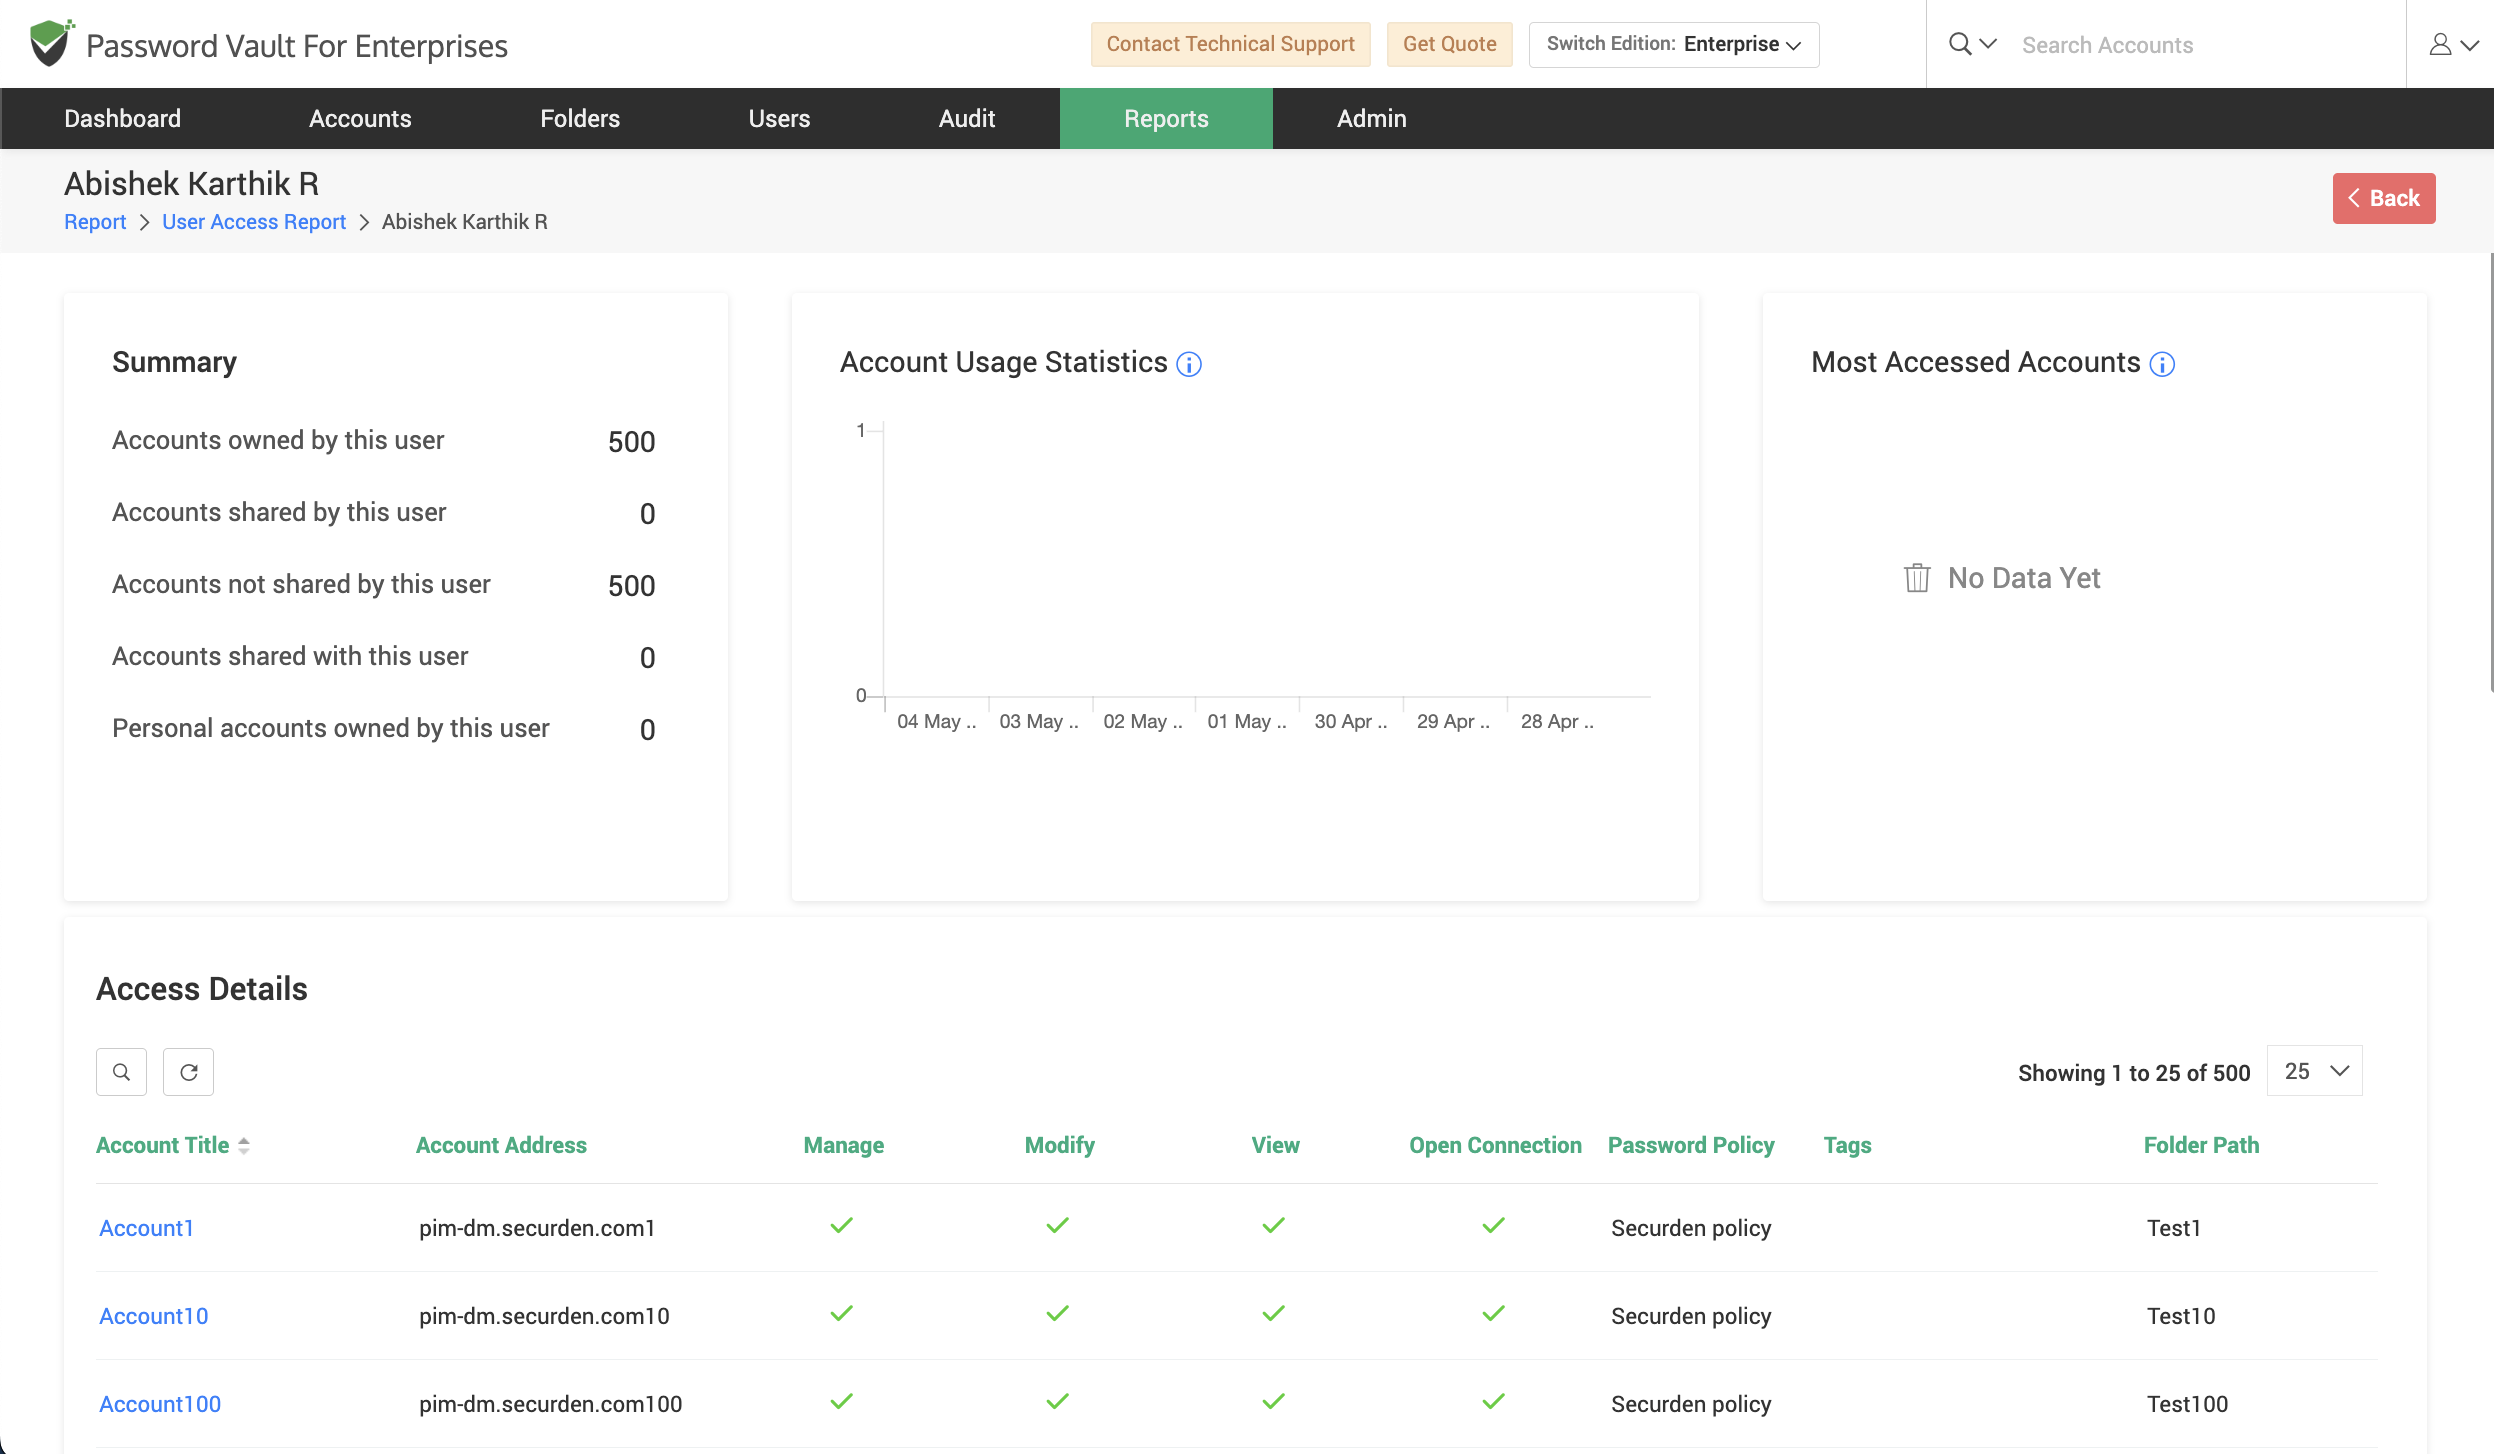Viewport: 2494px width, 1454px height.
Task: Click the trash icon beside No Data Yet
Action: (x=1917, y=578)
